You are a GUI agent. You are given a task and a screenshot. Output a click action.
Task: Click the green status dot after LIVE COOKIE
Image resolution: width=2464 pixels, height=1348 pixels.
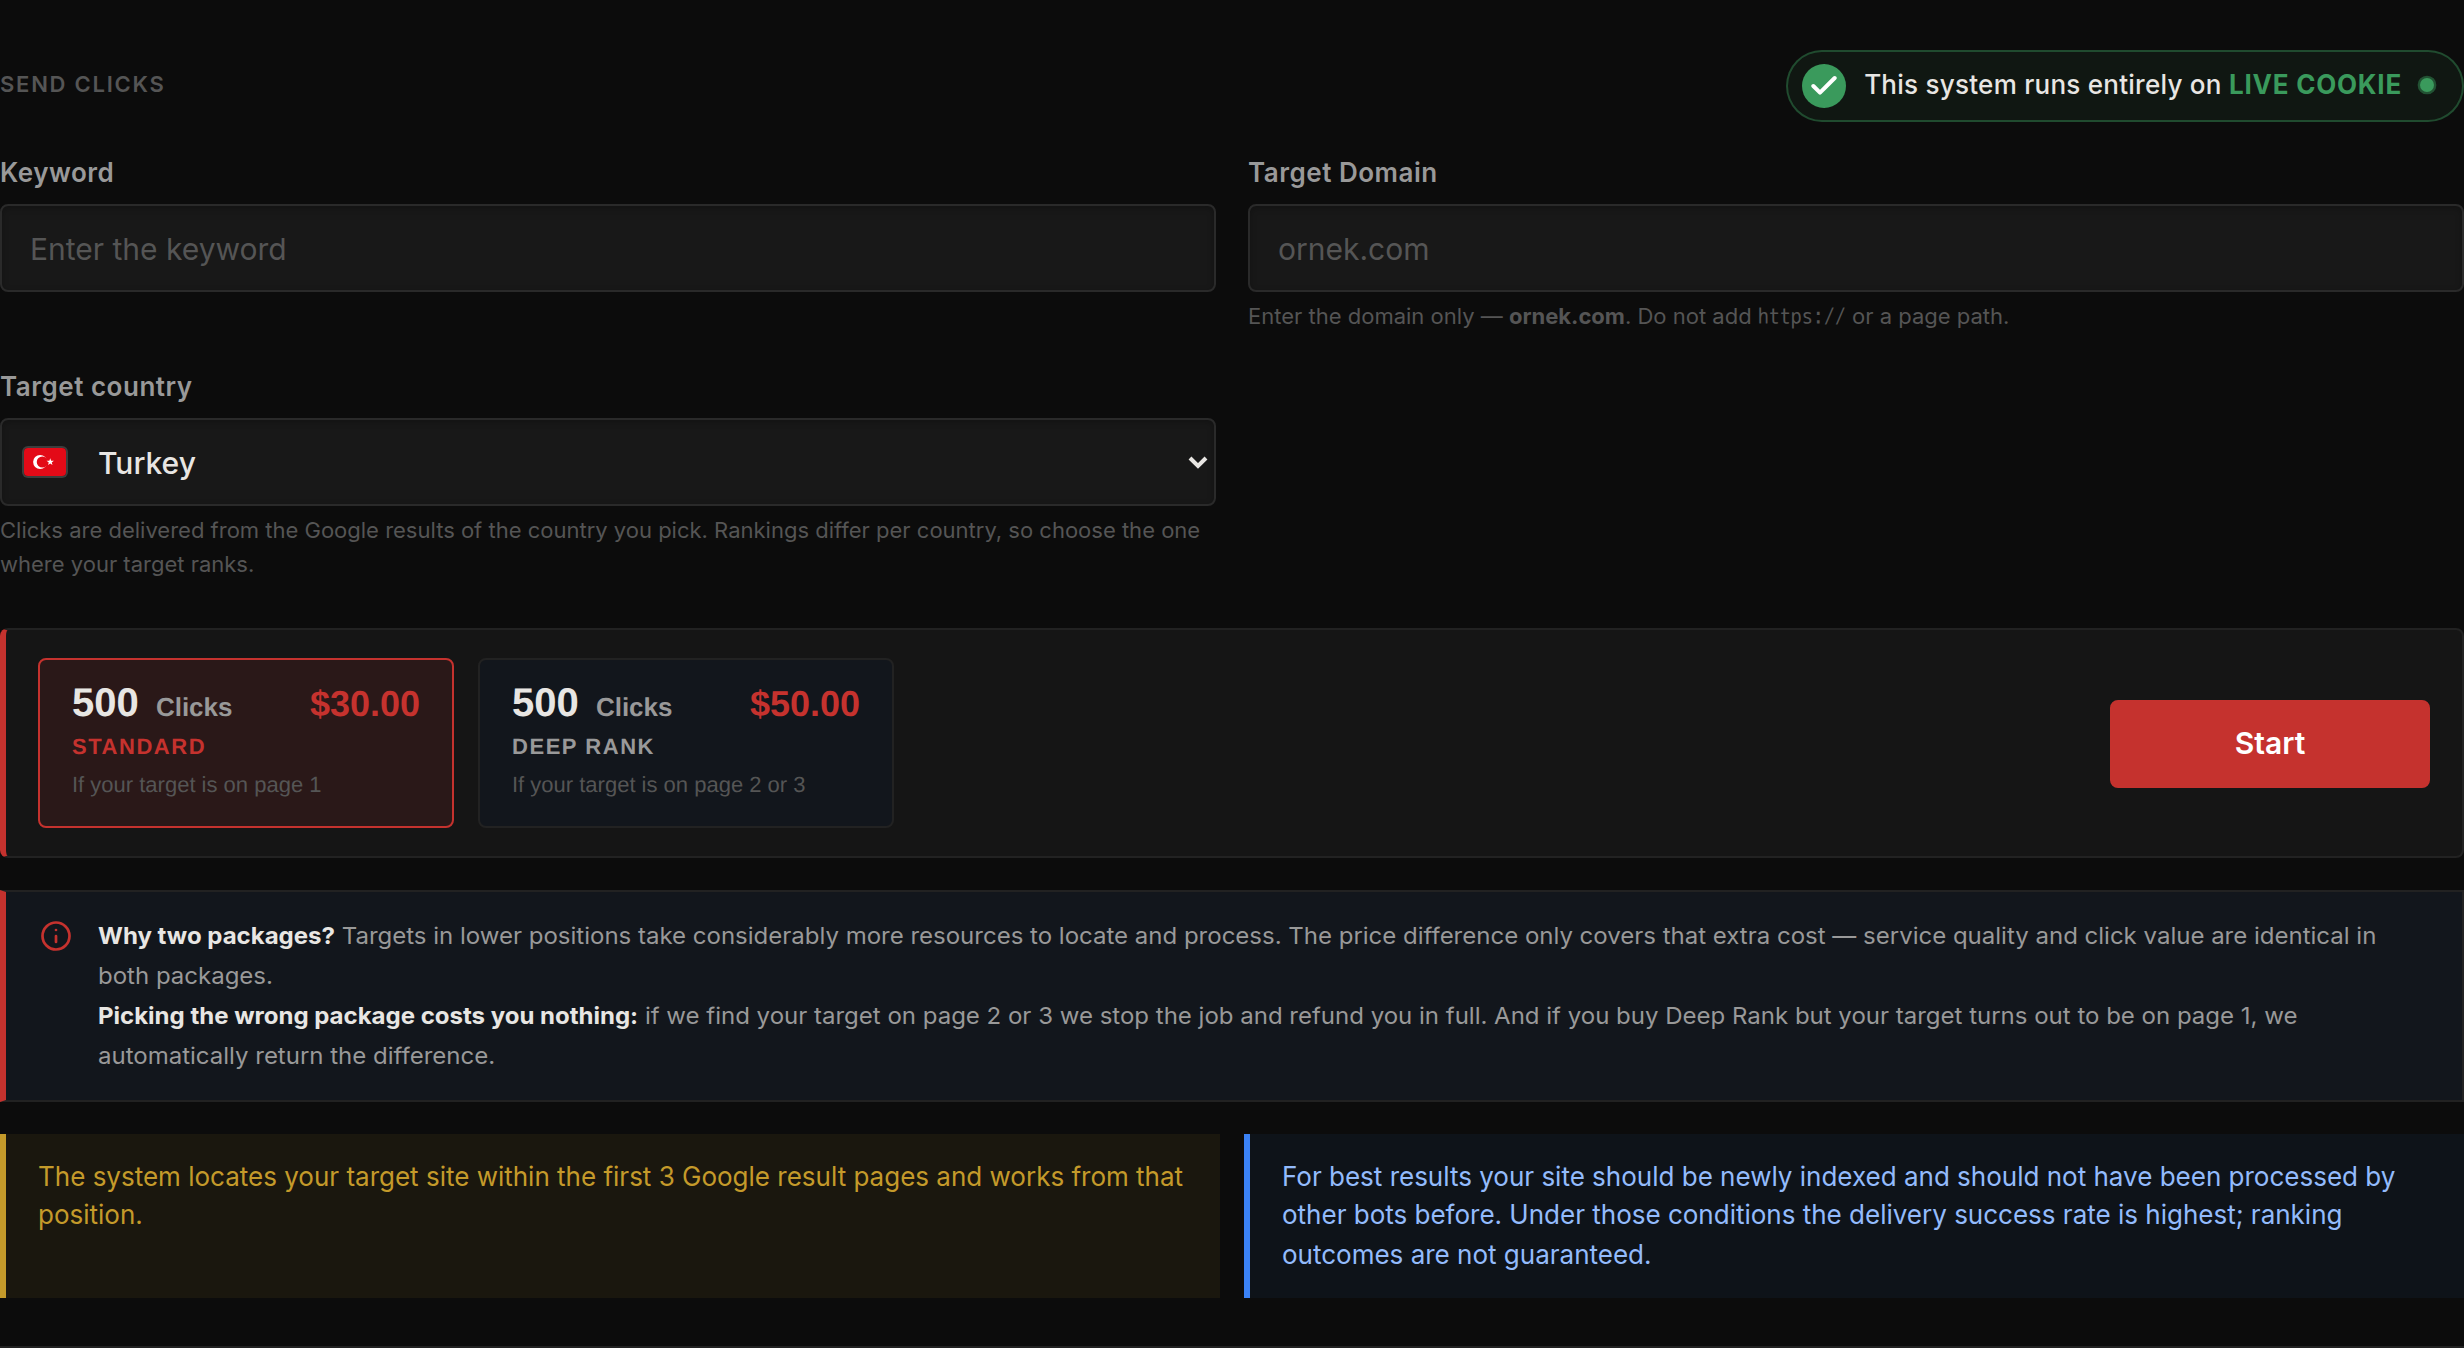click(2427, 85)
